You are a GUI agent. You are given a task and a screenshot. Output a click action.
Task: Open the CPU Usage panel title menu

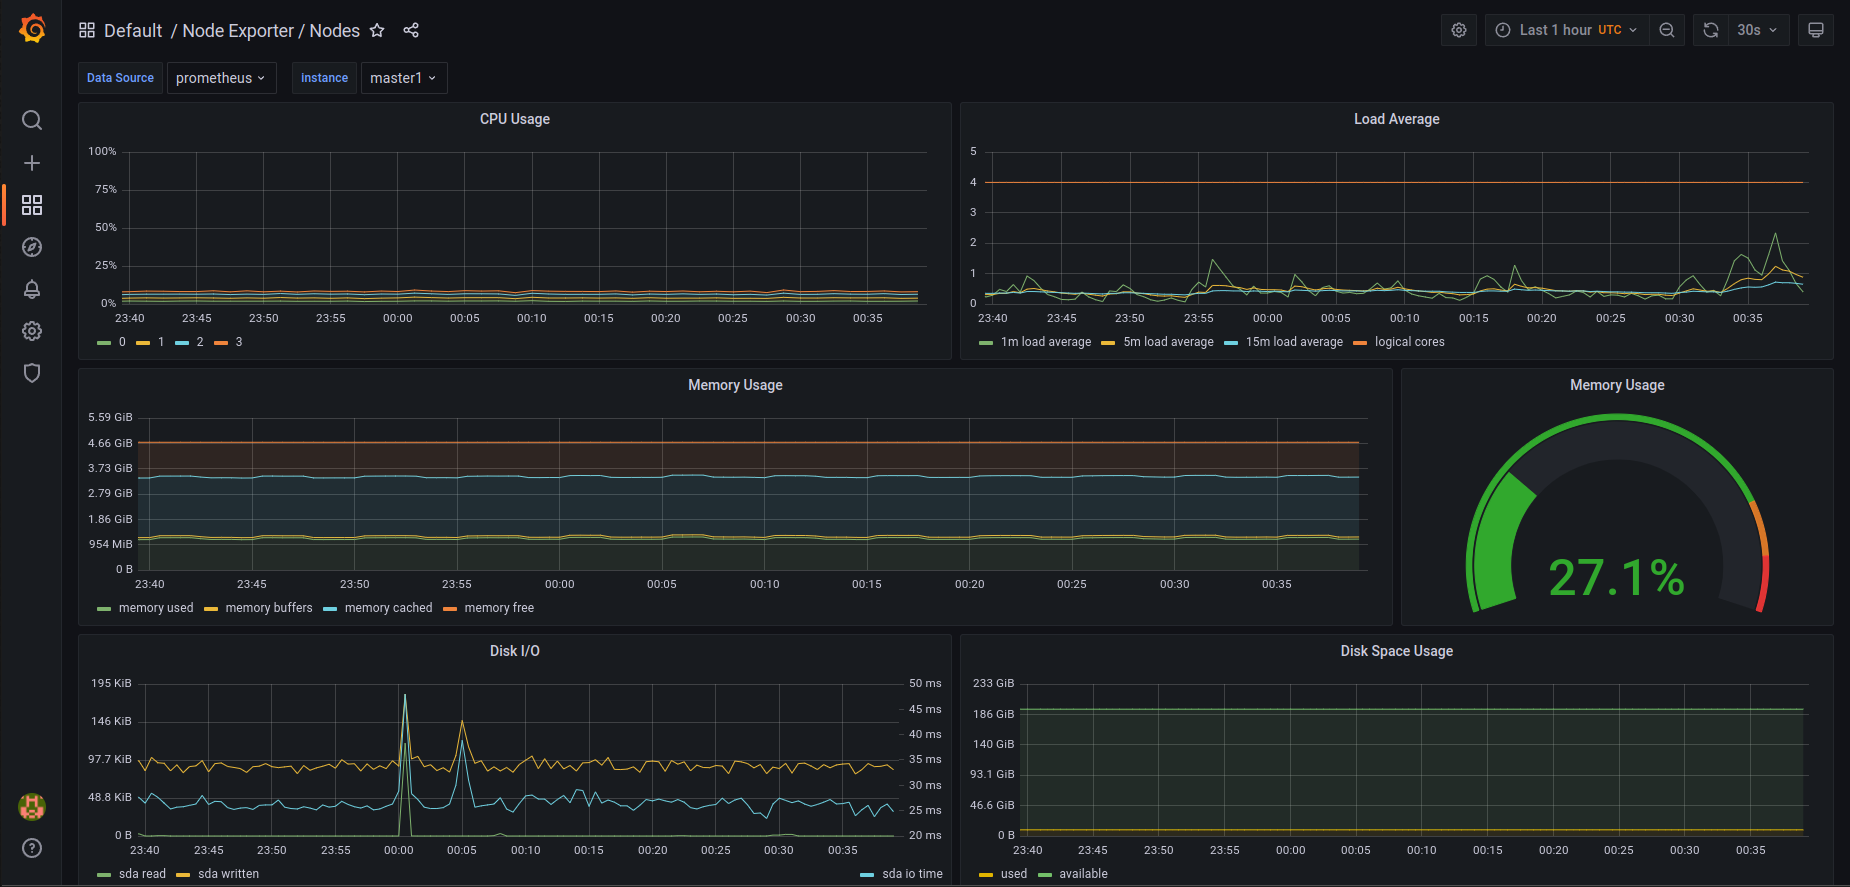tap(515, 119)
